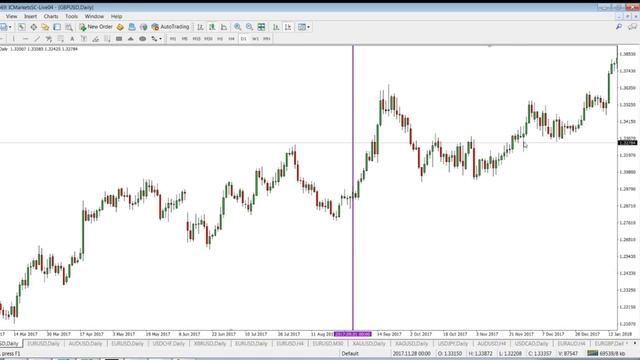
Task: Open Market Watch panel icon
Action: pyautogui.click(x=22, y=27)
